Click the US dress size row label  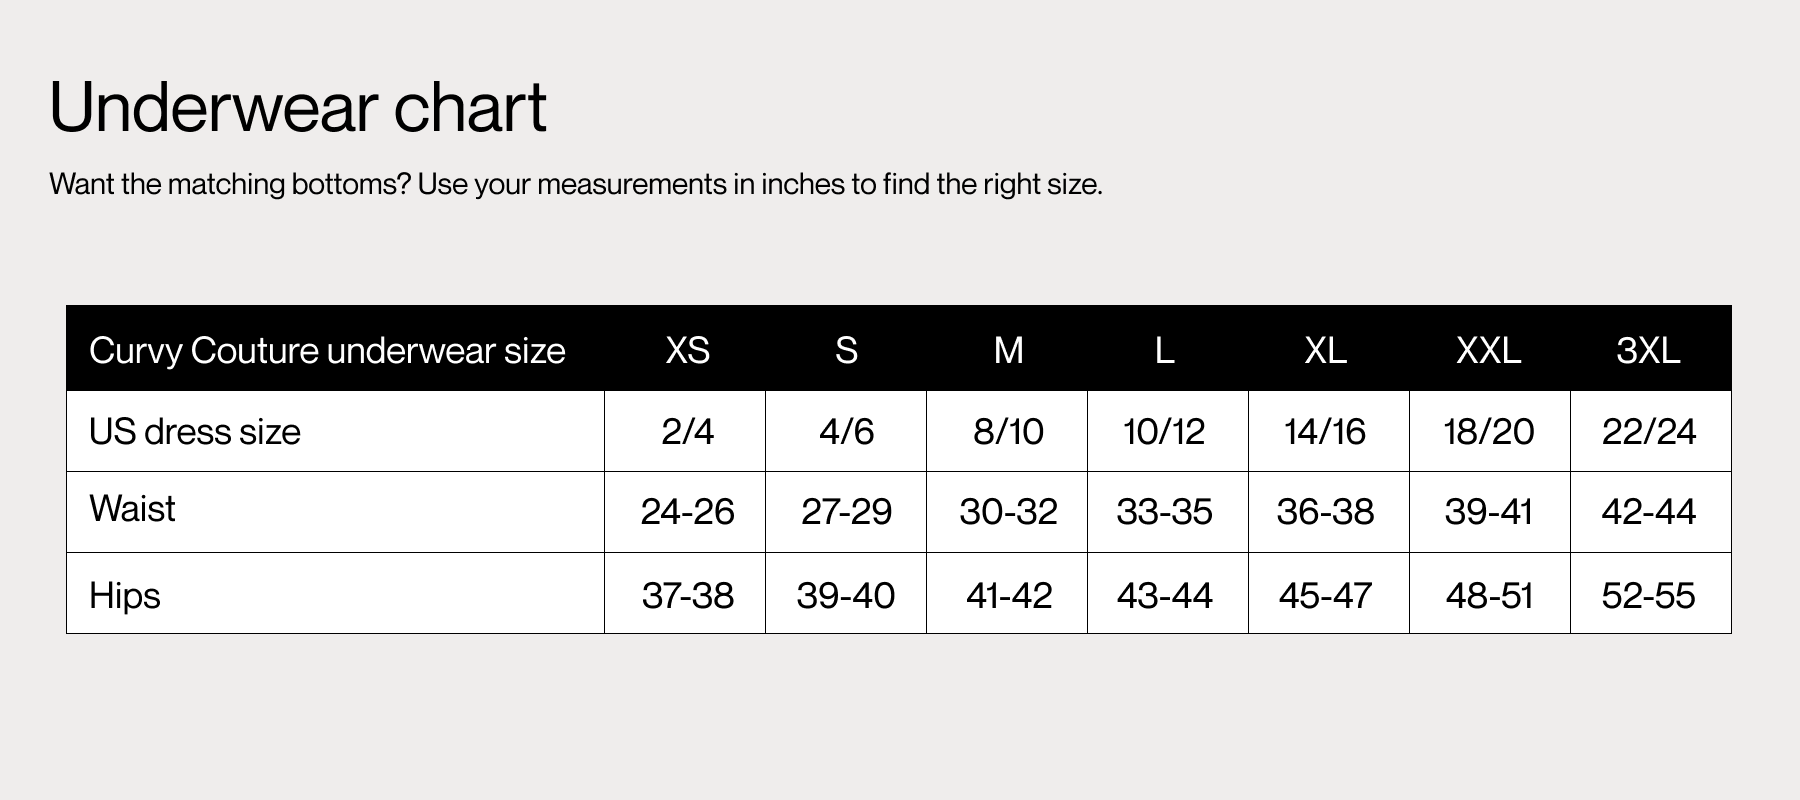(x=195, y=432)
